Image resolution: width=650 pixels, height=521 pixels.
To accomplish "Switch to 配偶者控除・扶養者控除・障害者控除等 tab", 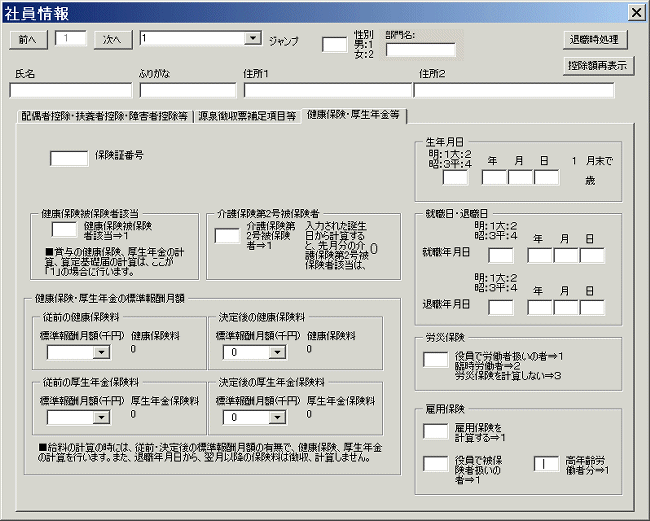I will (x=105, y=116).
